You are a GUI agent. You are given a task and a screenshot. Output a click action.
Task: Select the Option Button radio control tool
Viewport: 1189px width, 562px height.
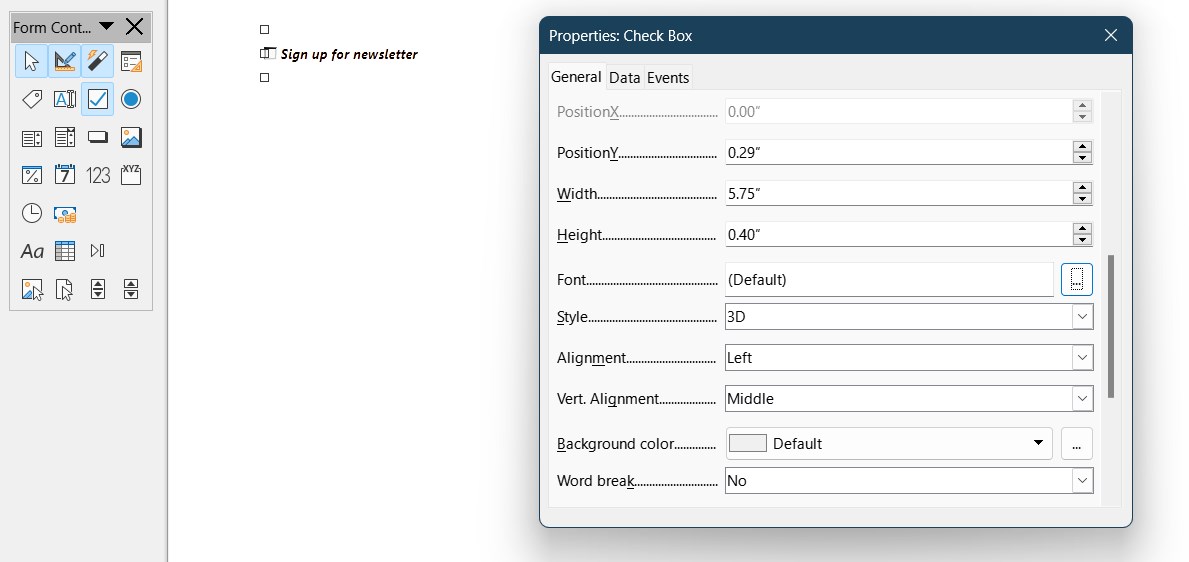point(131,99)
